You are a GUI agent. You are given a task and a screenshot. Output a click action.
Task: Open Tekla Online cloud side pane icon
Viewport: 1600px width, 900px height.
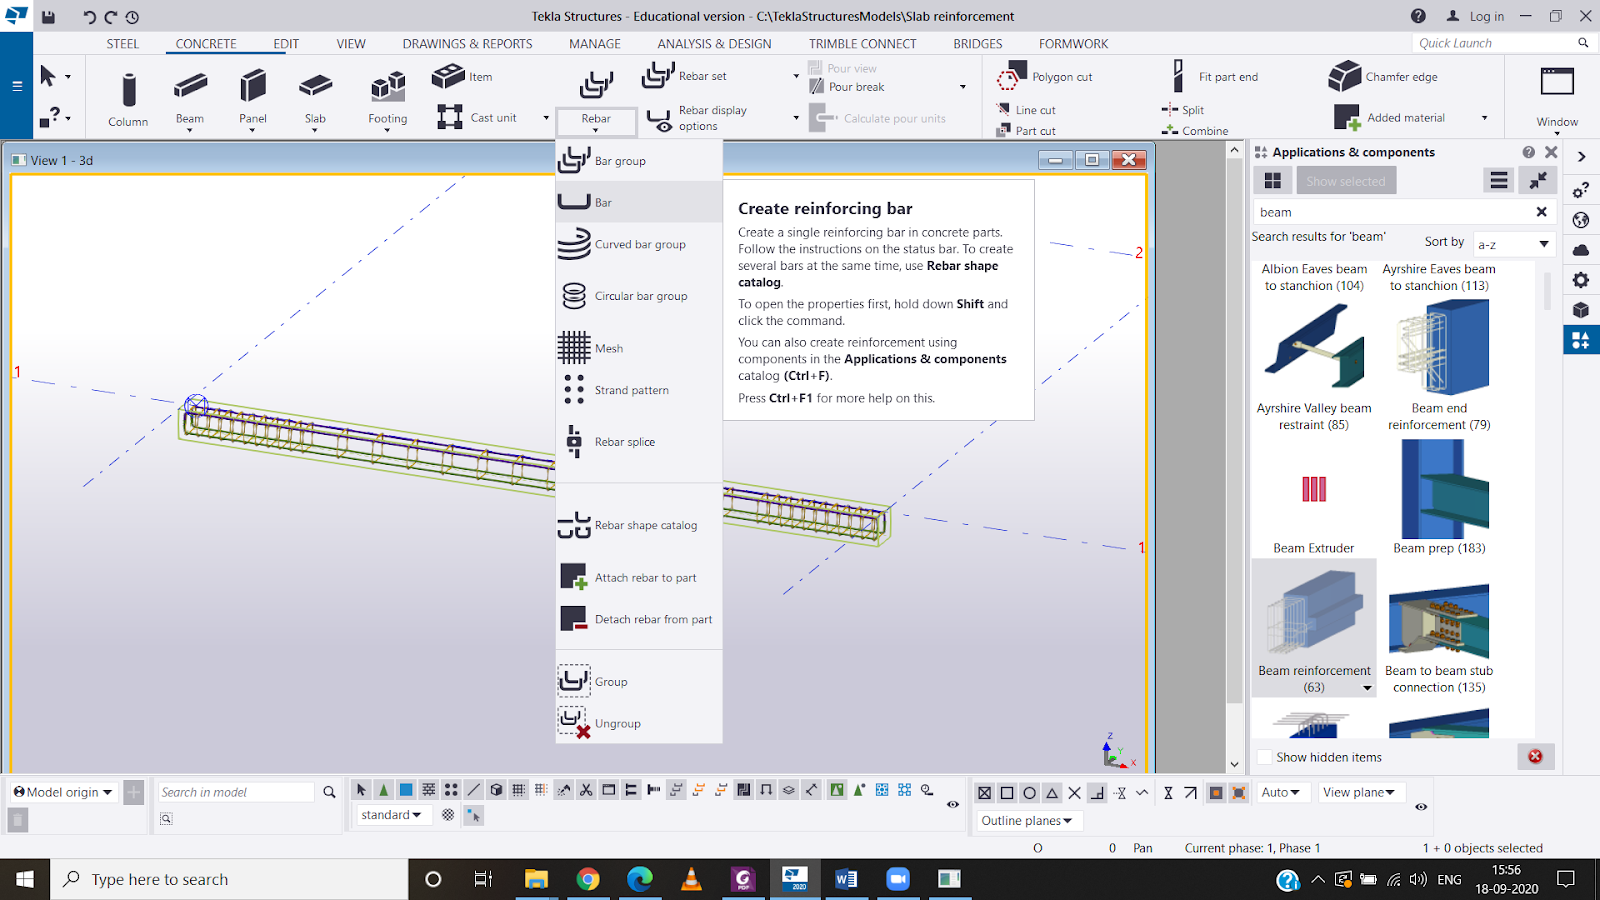(1581, 250)
